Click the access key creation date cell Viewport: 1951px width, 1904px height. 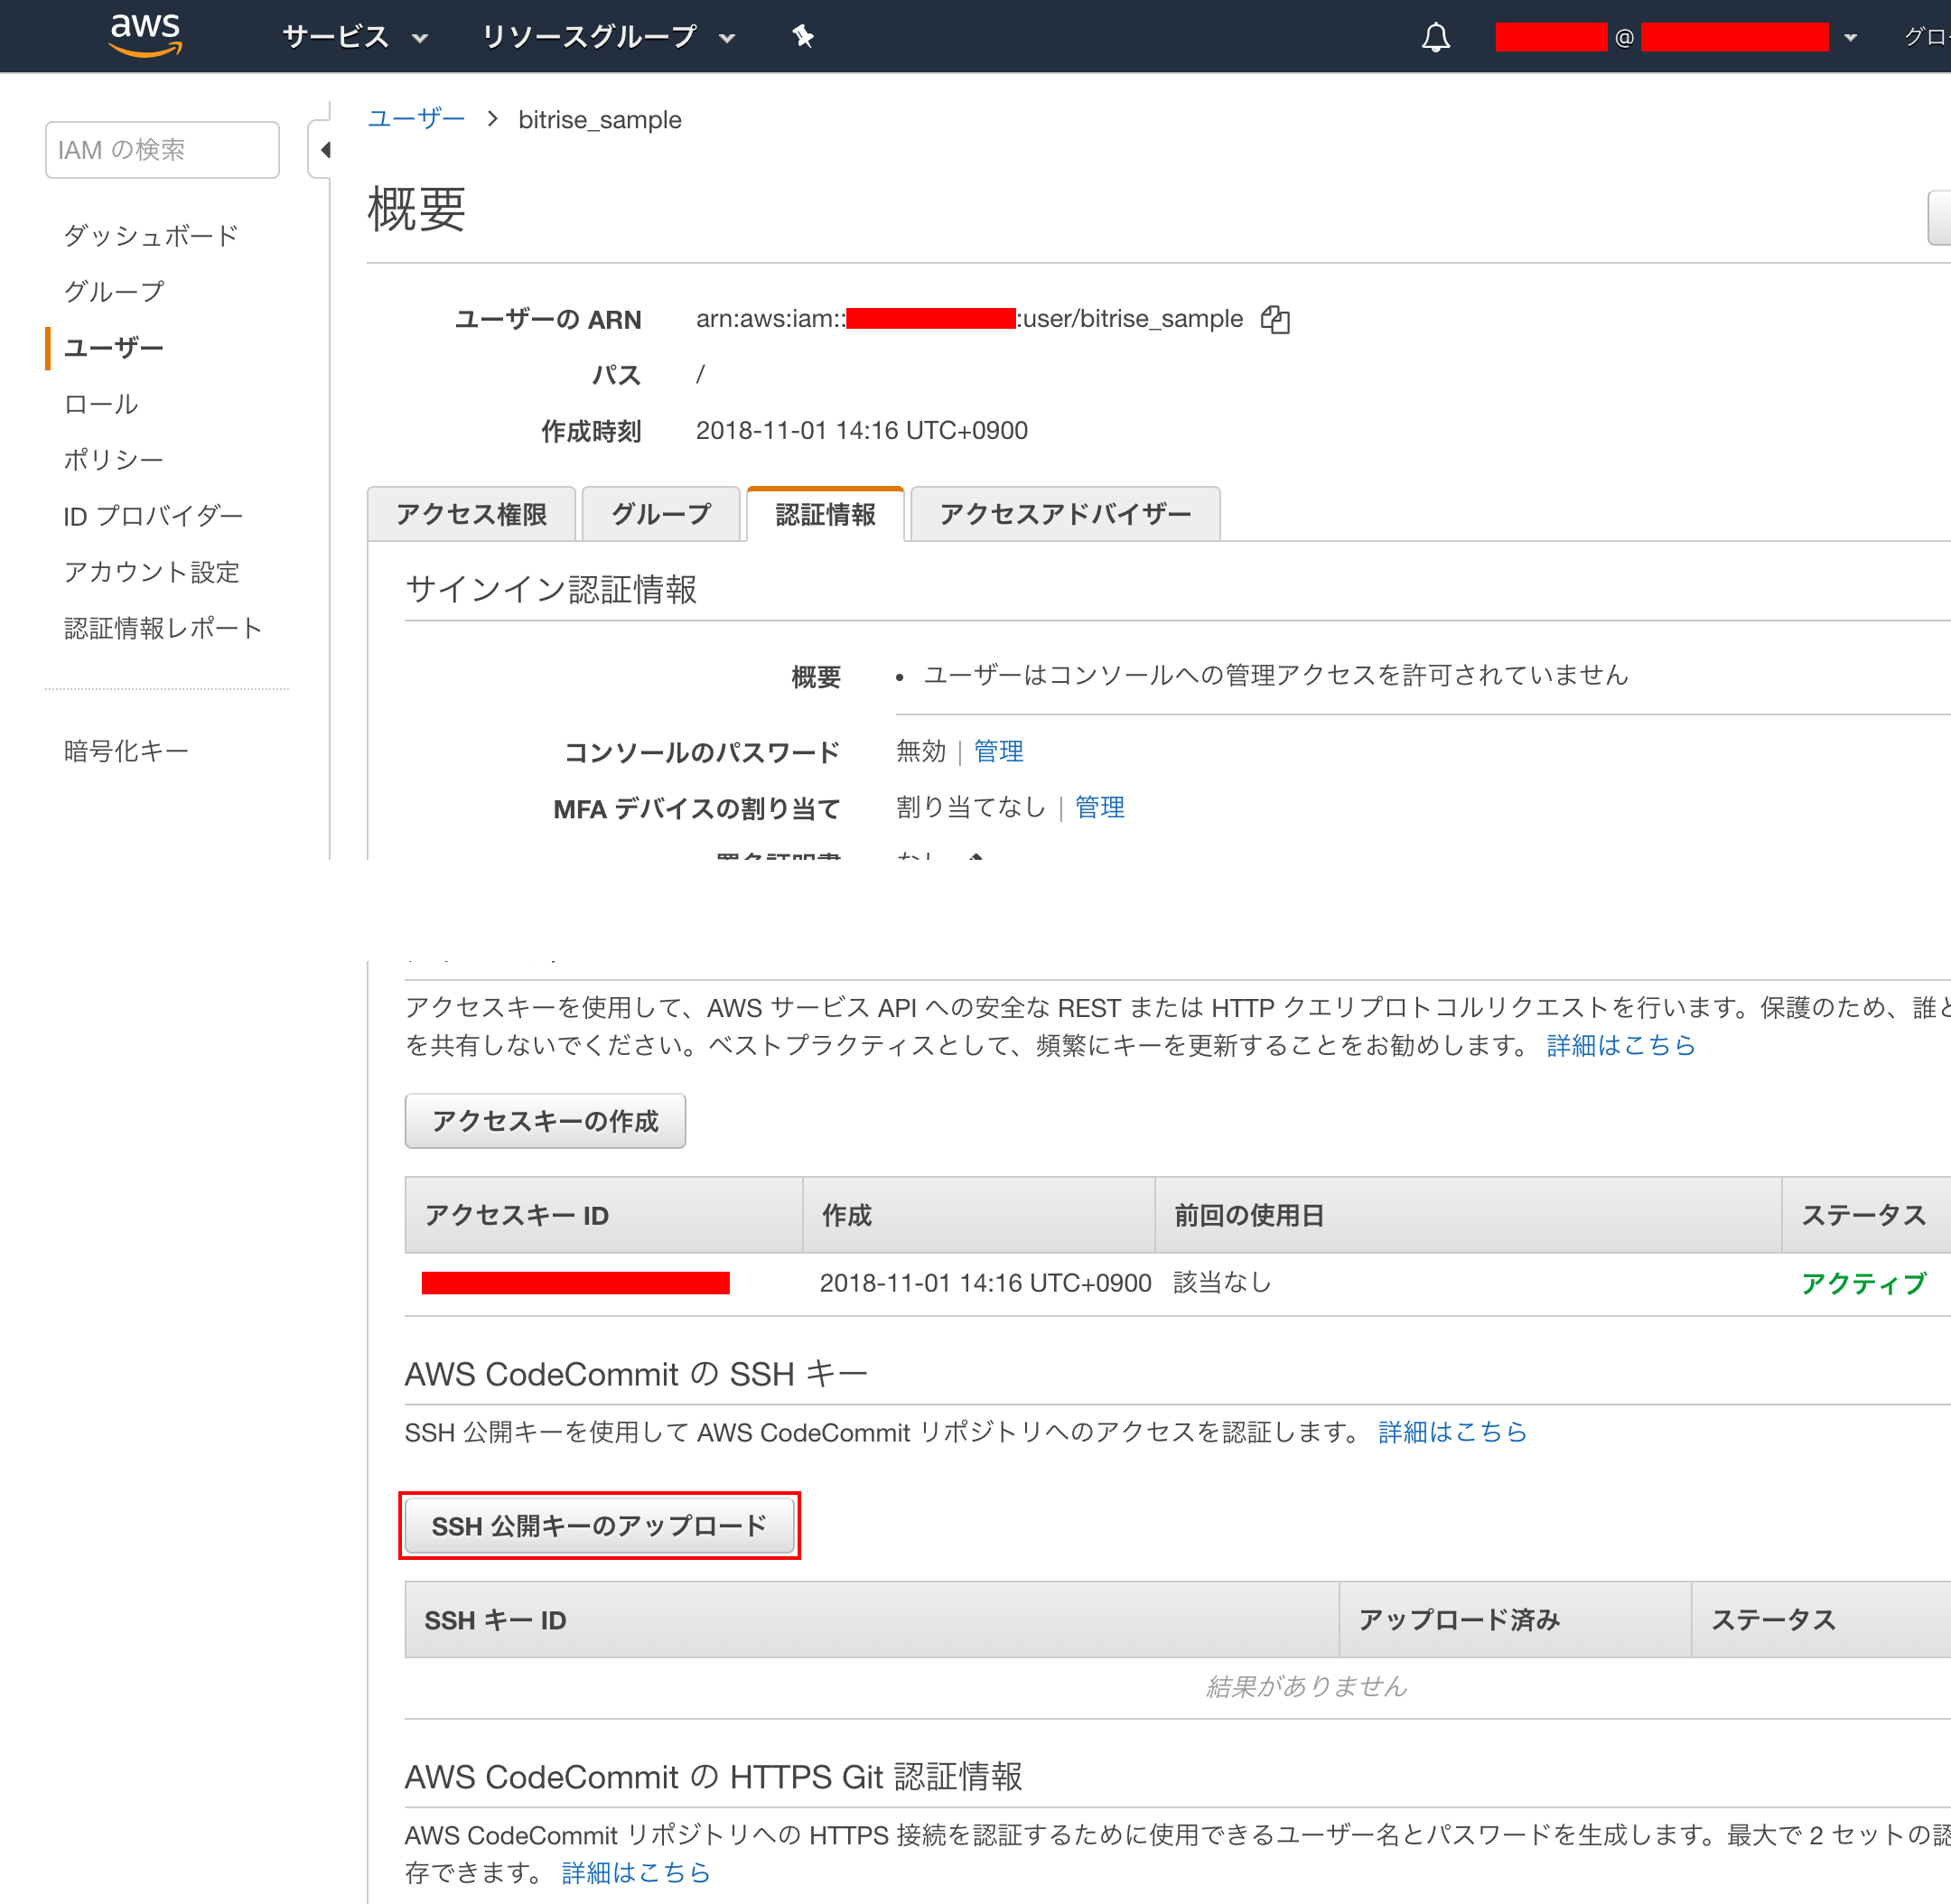click(985, 1283)
